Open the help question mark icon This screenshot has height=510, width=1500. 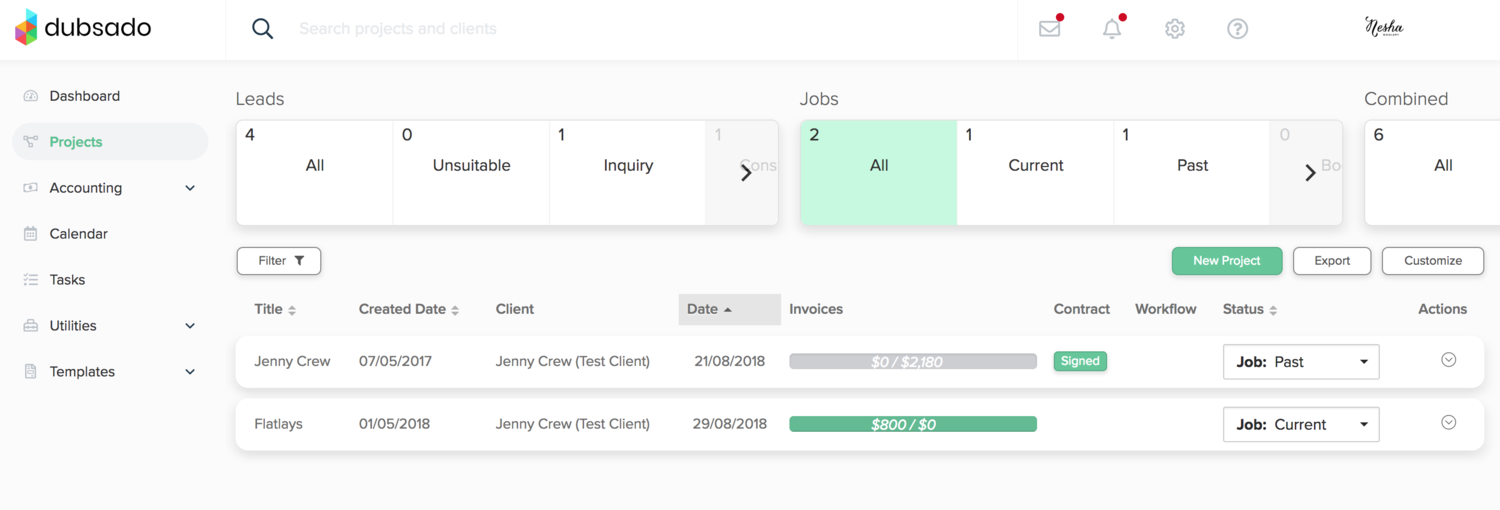click(1237, 29)
